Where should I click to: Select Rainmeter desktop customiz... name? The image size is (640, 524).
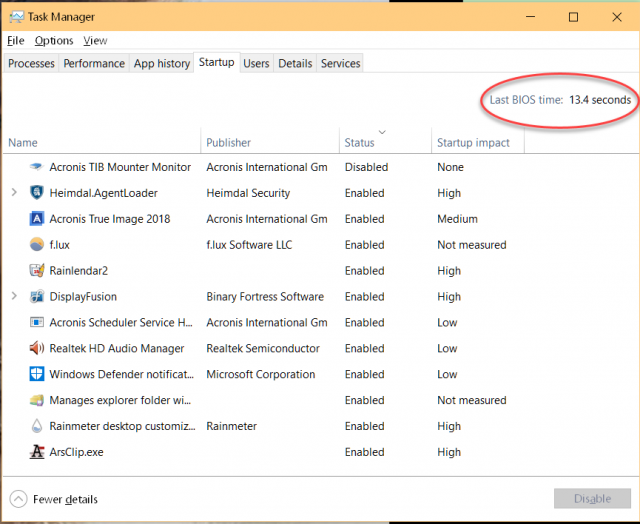122,426
